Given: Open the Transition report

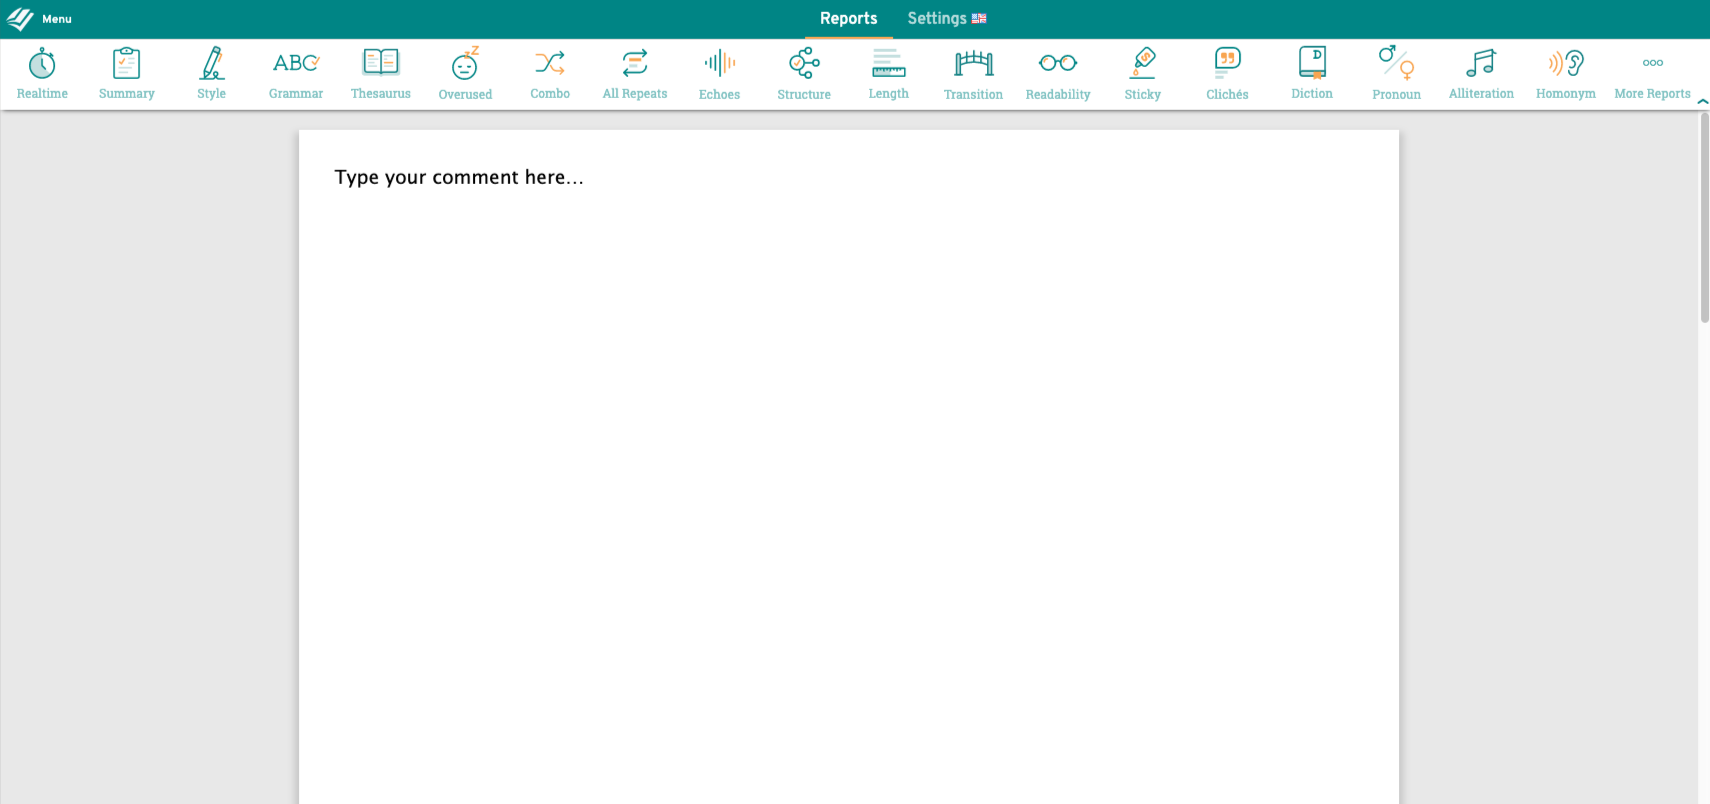Looking at the screenshot, I should click(973, 74).
